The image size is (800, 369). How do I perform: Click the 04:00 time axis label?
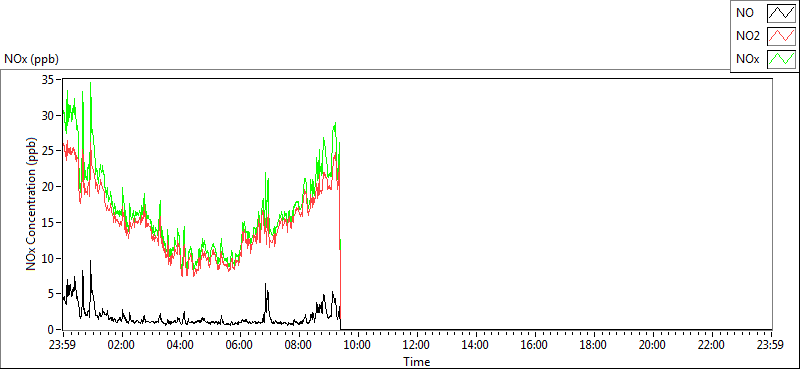click(x=181, y=344)
